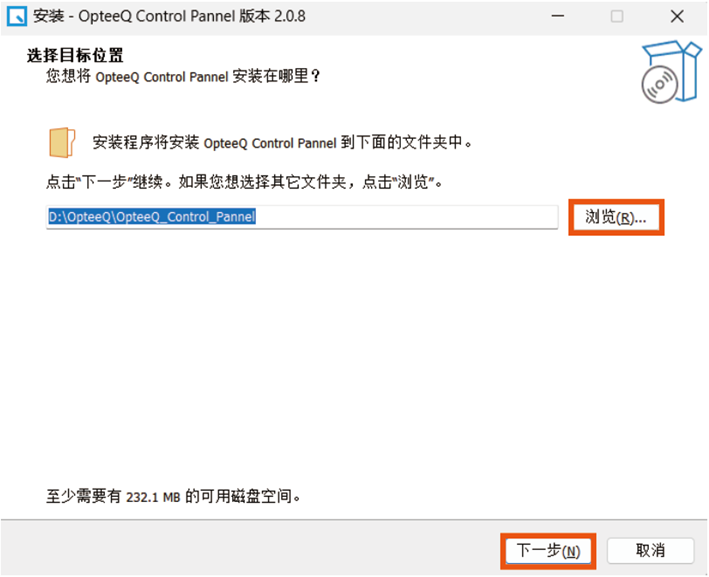This screenshot has width=709, height=577.
Task: Click the 您想将 OpteeQ Control Pannel 安装在哪里 subtitle
Action: click(183, 76)
